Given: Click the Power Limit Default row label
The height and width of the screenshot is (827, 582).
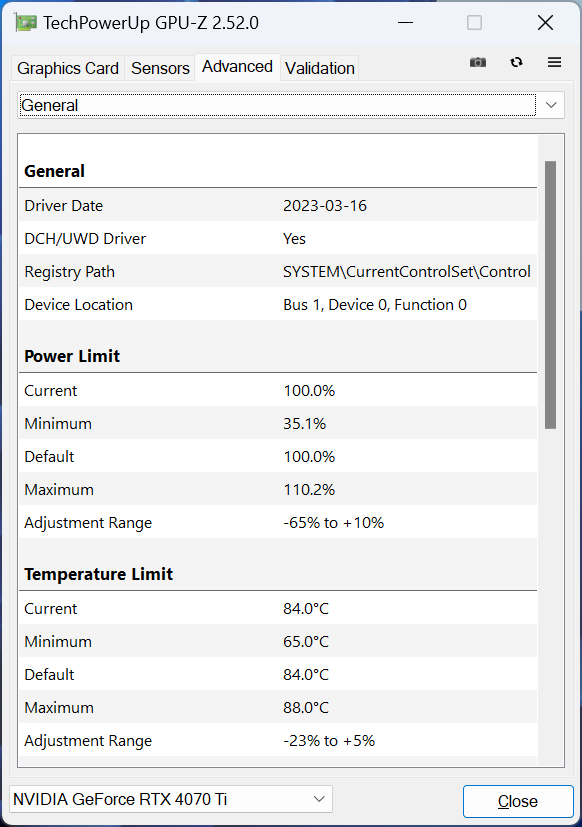Looking at the screenshot, I should click(x=49, y=457).
